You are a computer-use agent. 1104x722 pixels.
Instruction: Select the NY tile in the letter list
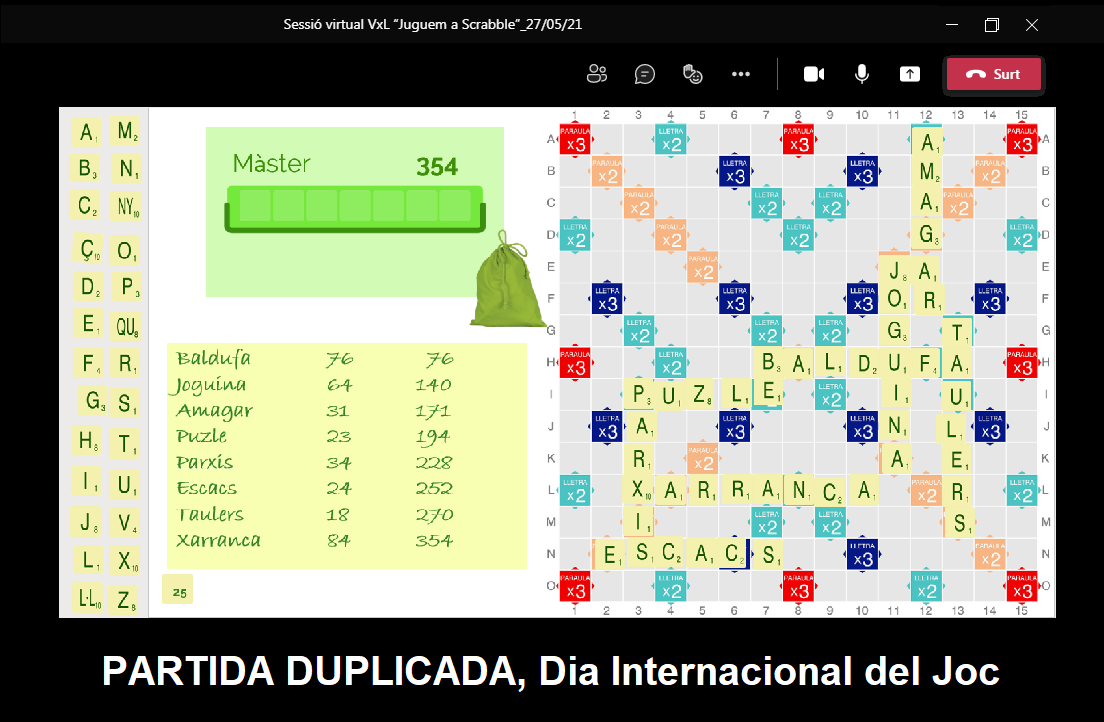point(126,207)
